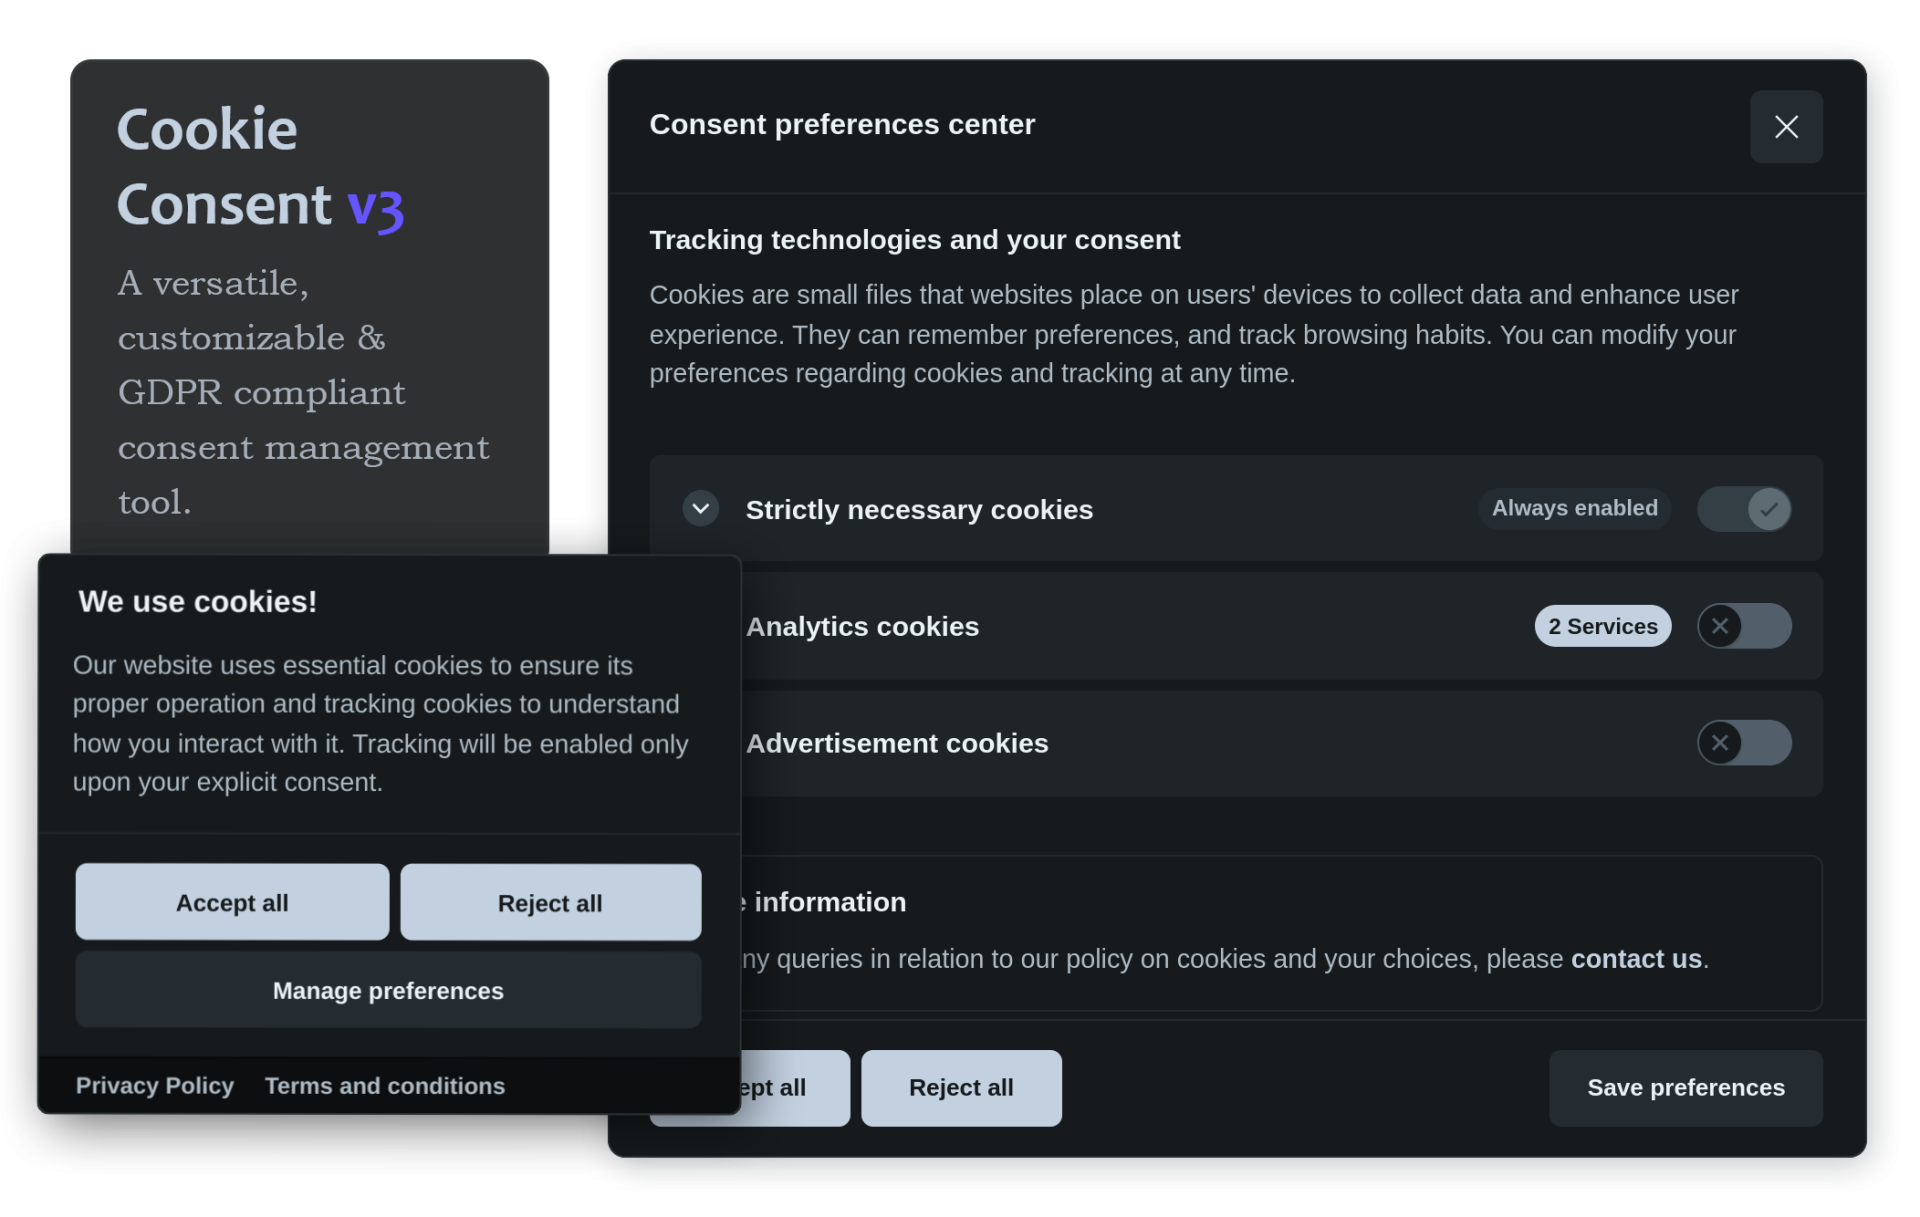Open the Privacy Policy link
This screenshot has height=1217, width=1920.
[155, 1085]
